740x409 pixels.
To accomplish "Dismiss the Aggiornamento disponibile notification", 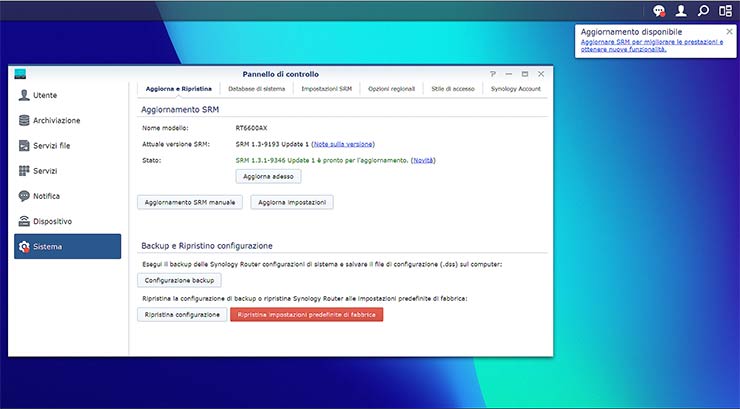I will (x=729, y=32).
